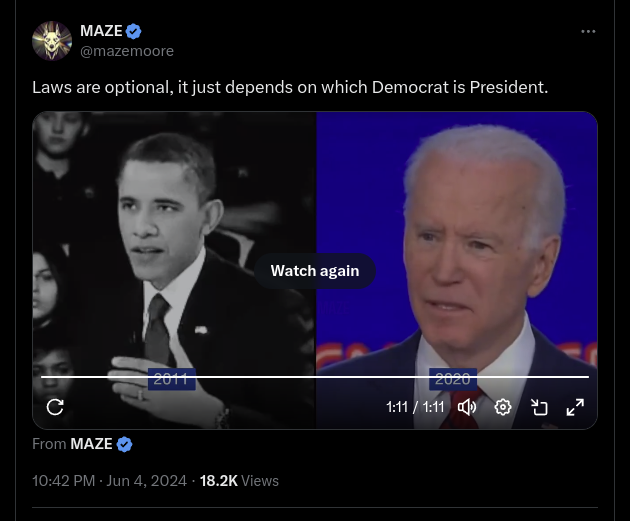Click the blue verified badge beside MAZE header
The height and width of the screenshot is (521, 630).
click(x=133, y=31)
